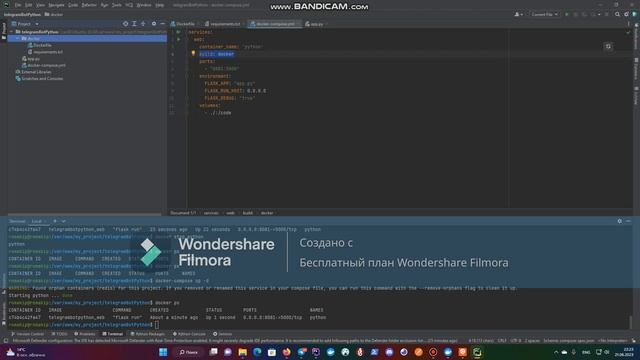640x360 pixels.
Task: Open the Tools menu
Action: tap(117, 5)
